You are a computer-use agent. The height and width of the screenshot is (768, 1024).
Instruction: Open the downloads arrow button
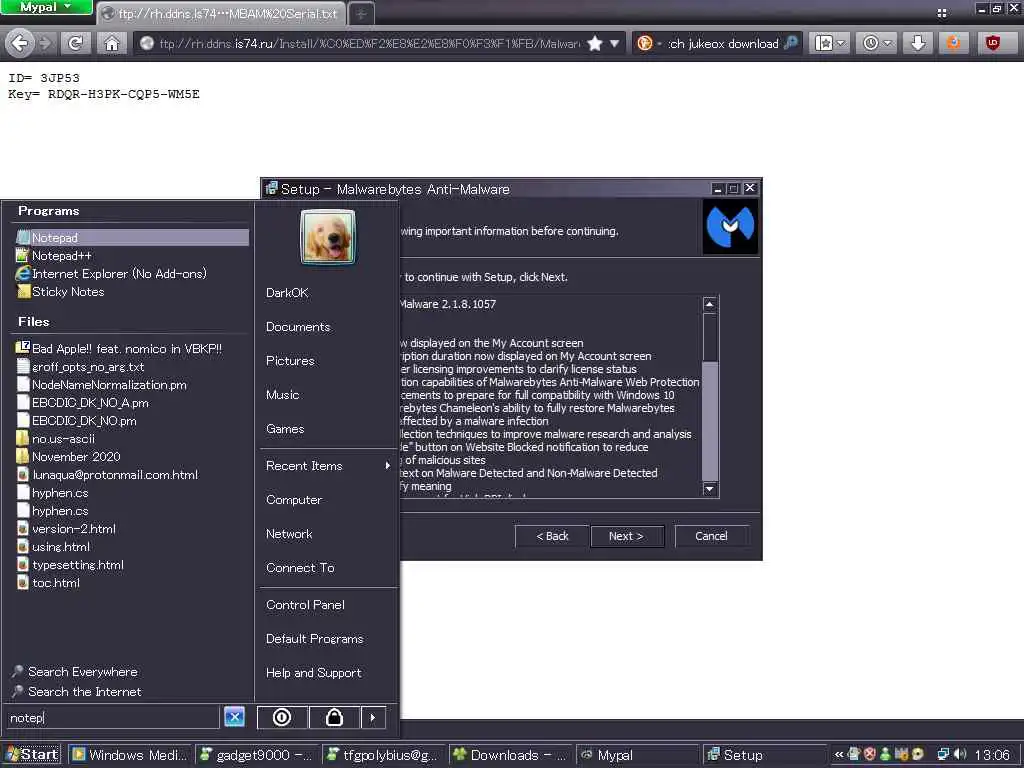[918, 43]
